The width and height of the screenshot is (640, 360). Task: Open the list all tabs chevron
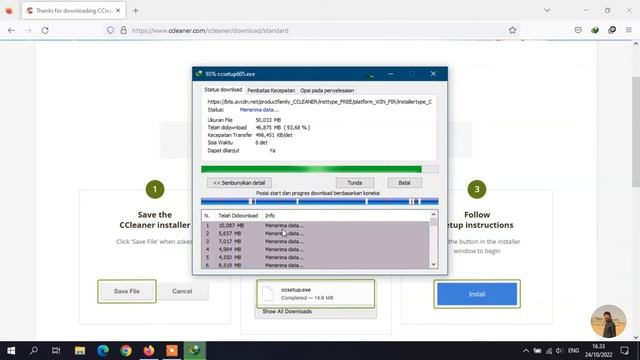pyautogui.click(x=547, y=11)
